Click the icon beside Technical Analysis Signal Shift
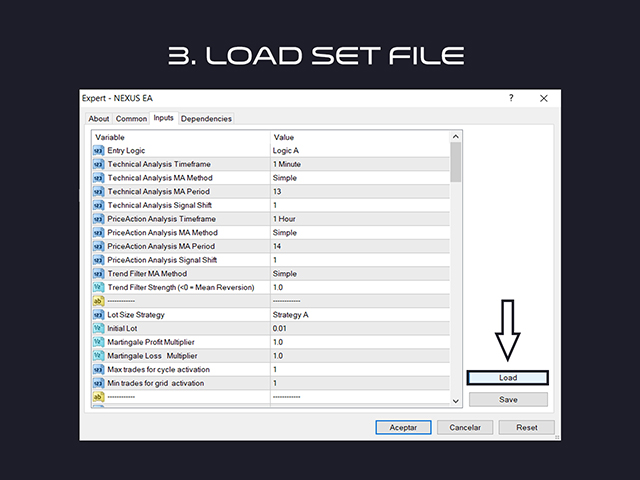Viewport: 640px width, 480px height. click(x=98, y=205)
